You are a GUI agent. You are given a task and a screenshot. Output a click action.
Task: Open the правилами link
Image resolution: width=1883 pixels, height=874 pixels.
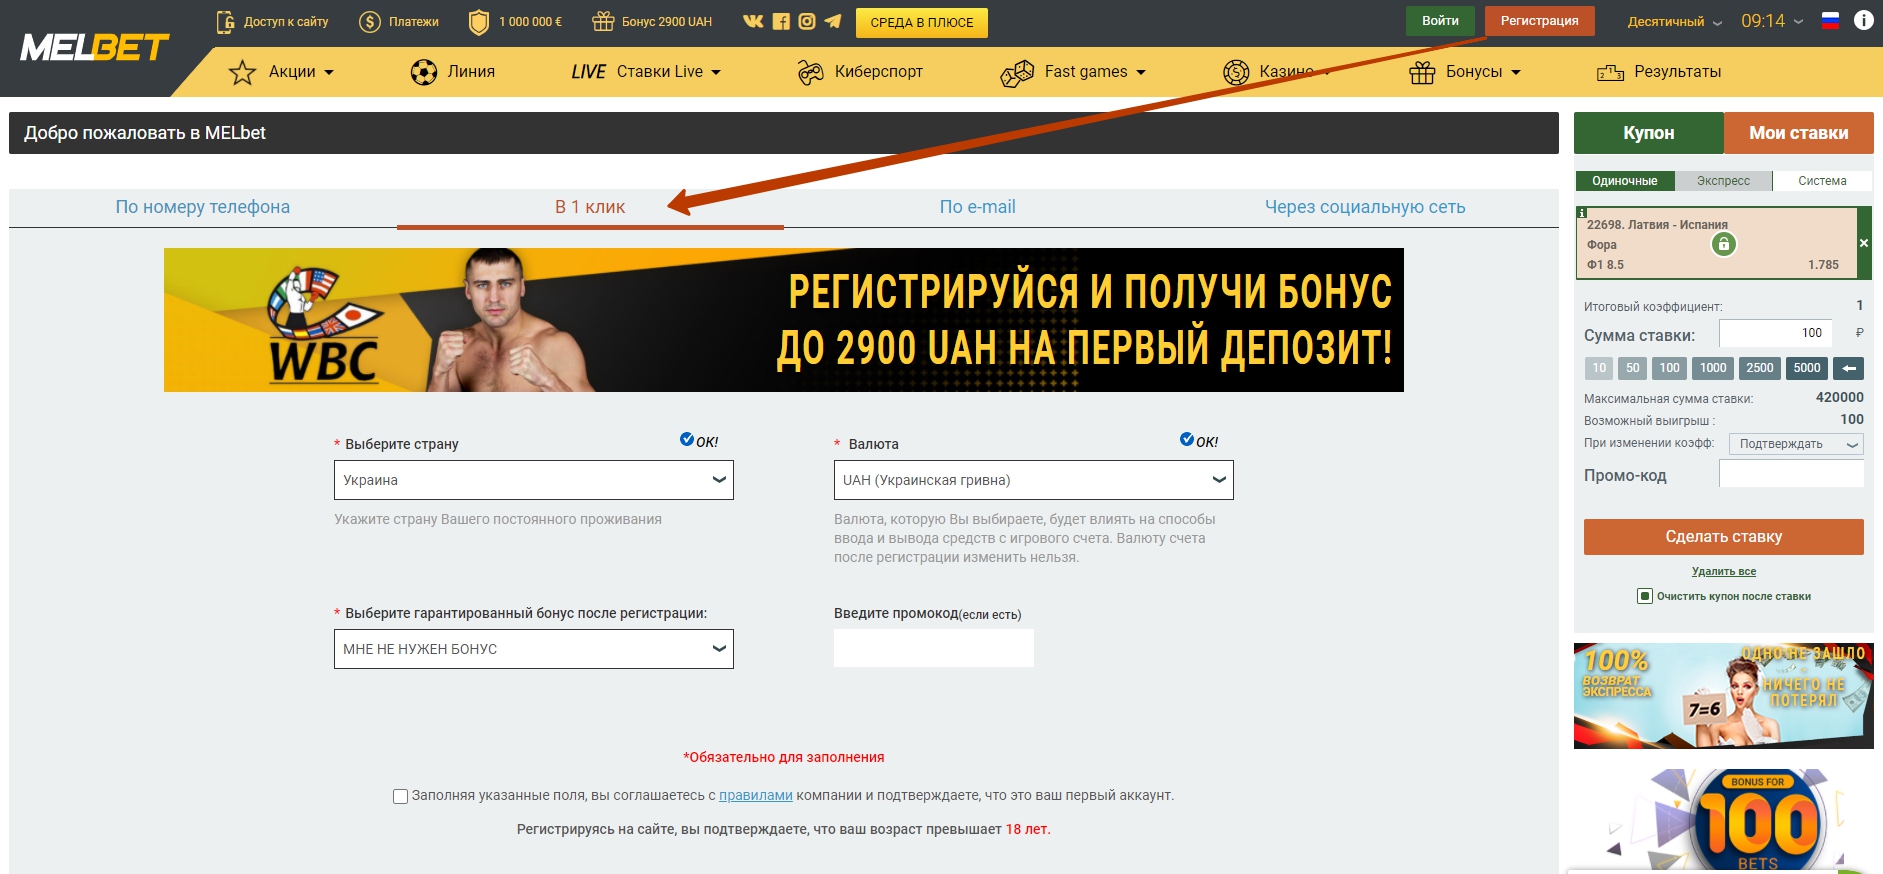[x=756, y=796]
